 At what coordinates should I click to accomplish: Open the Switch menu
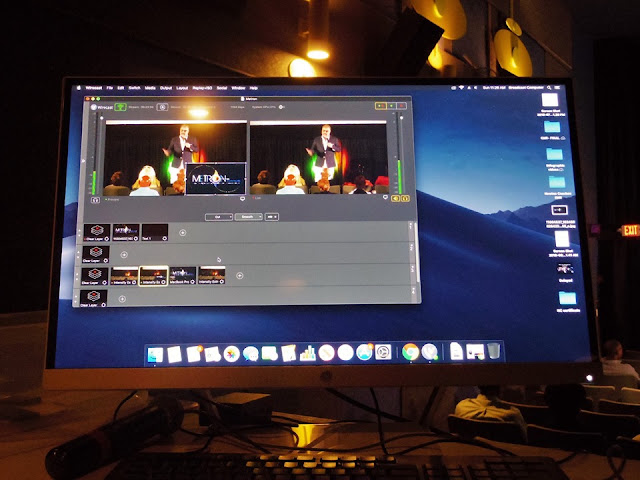[134, 88]
